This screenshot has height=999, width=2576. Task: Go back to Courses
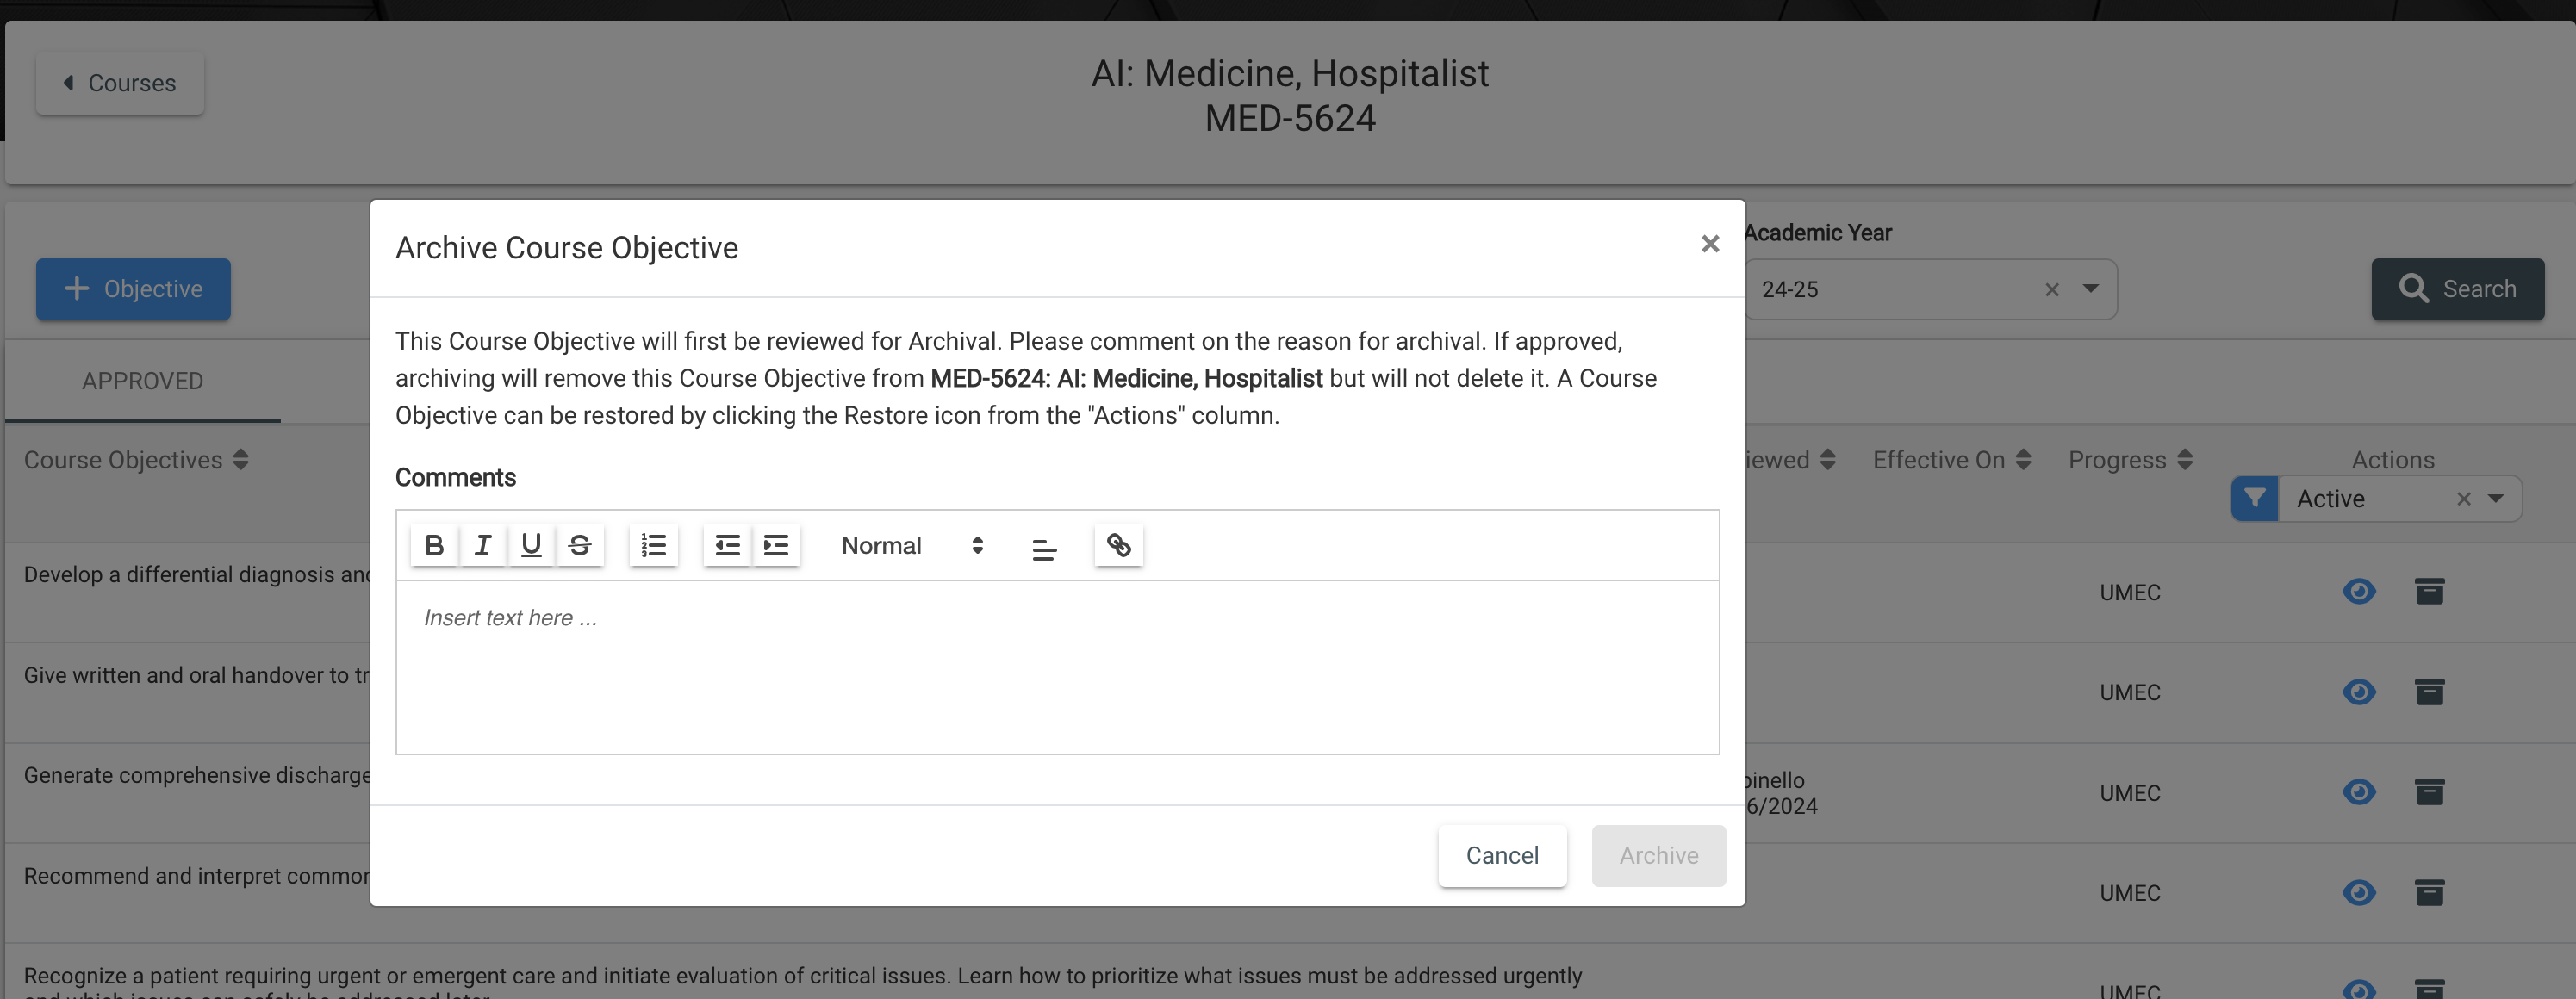120,83
